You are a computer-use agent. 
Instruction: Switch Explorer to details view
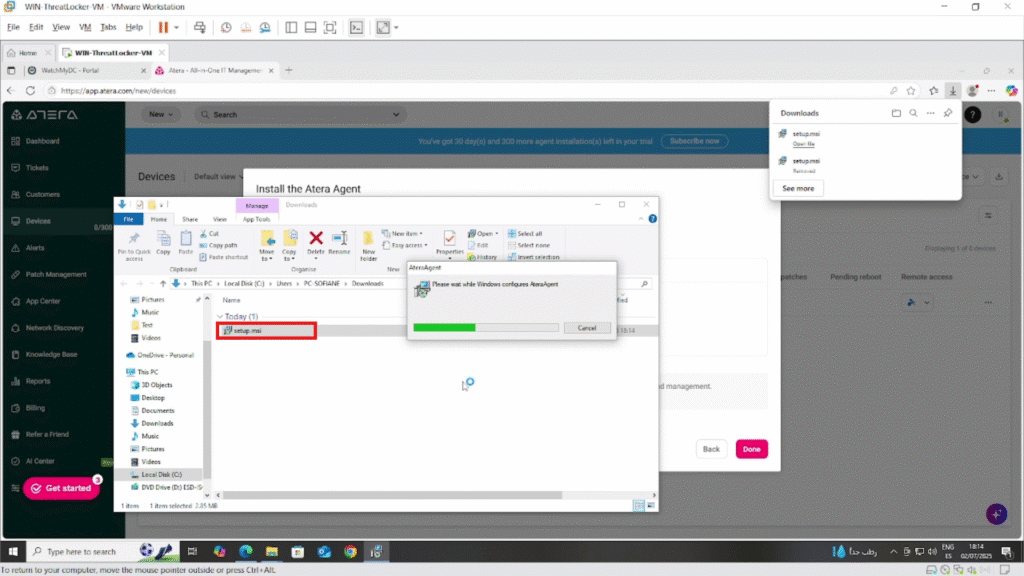[x=639, y=506]
